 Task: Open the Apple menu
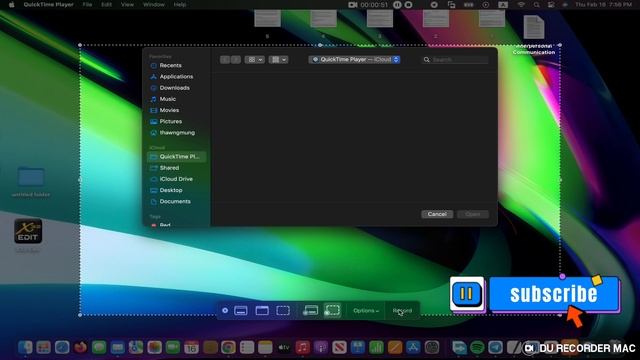(x=12, y=4)
